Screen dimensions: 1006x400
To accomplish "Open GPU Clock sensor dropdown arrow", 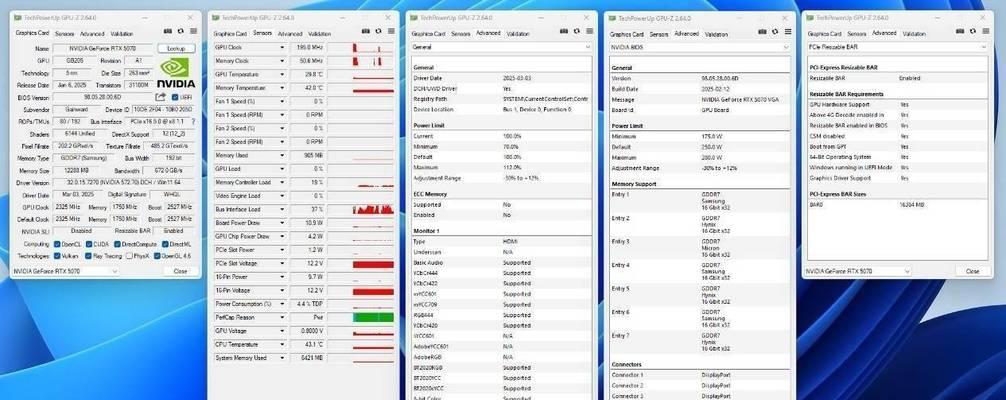I will 282,47.
